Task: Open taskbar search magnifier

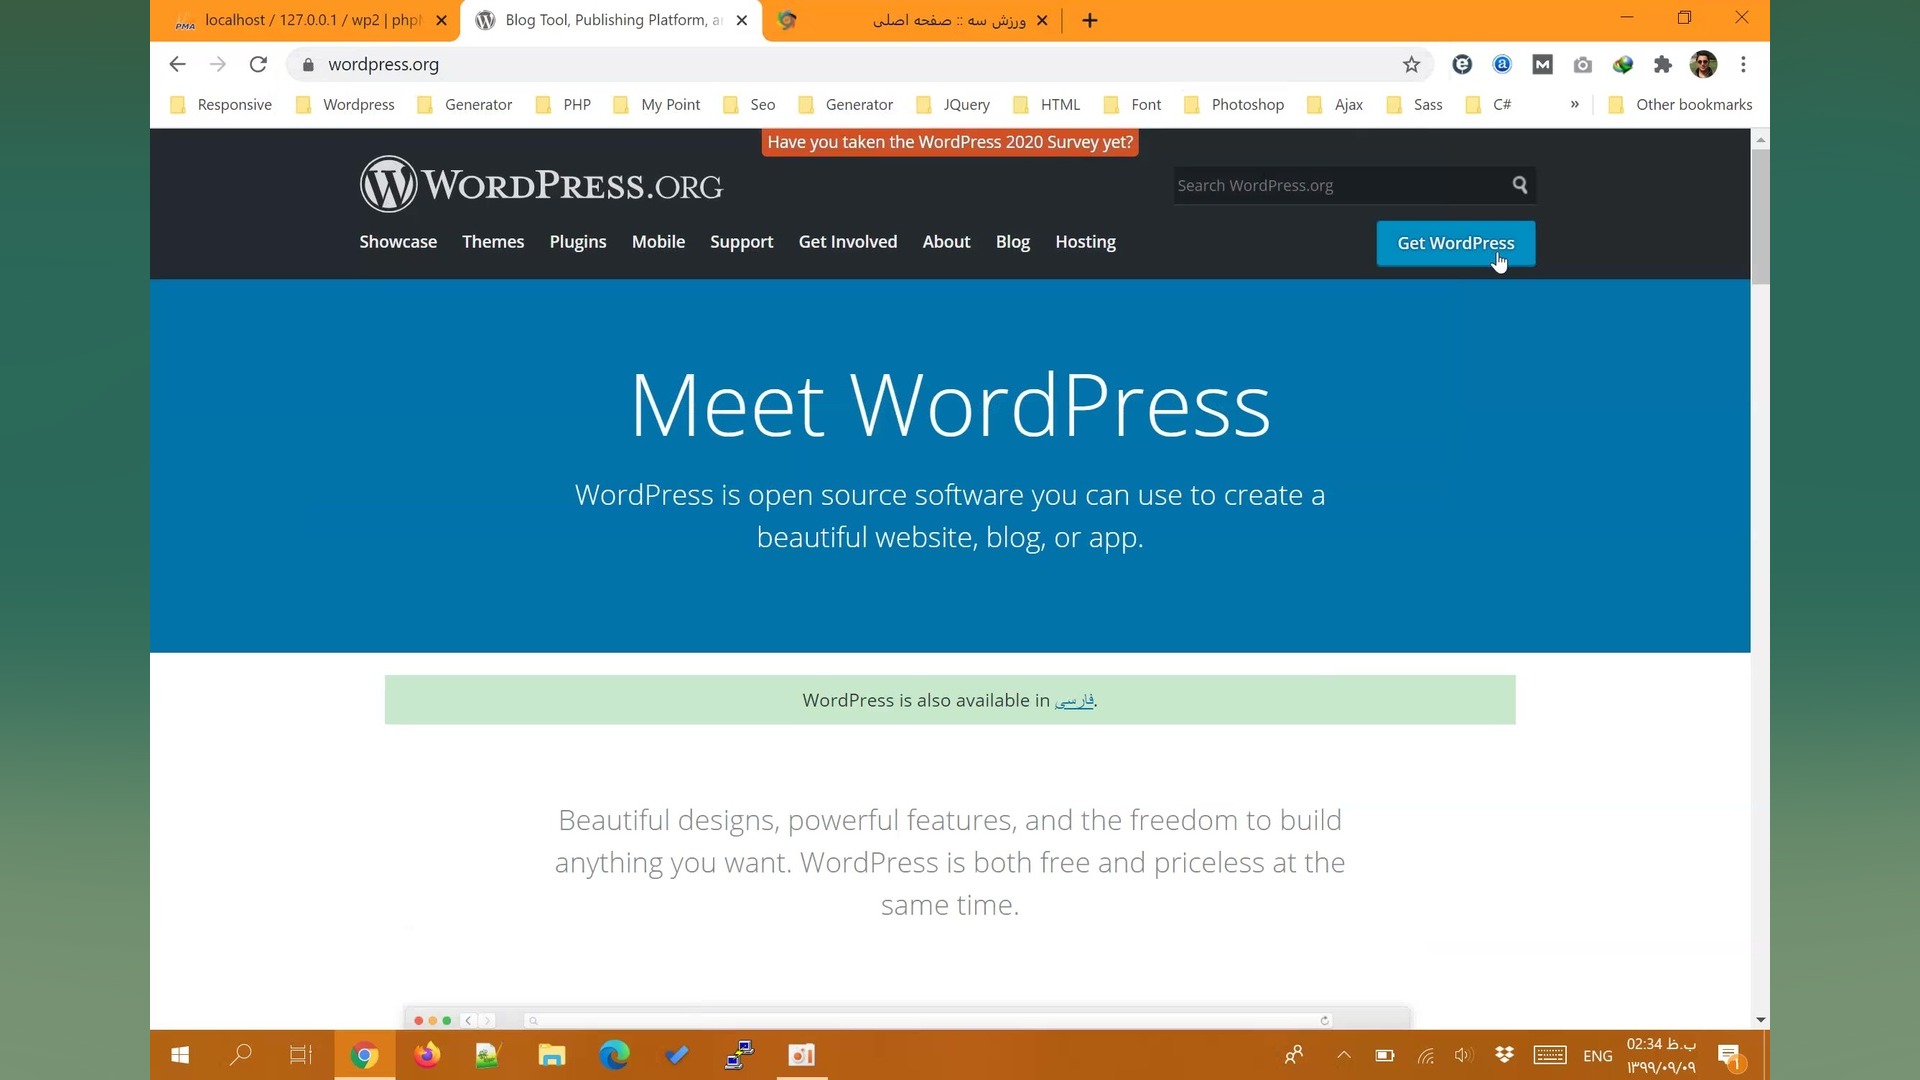Action: point(240,1055)
